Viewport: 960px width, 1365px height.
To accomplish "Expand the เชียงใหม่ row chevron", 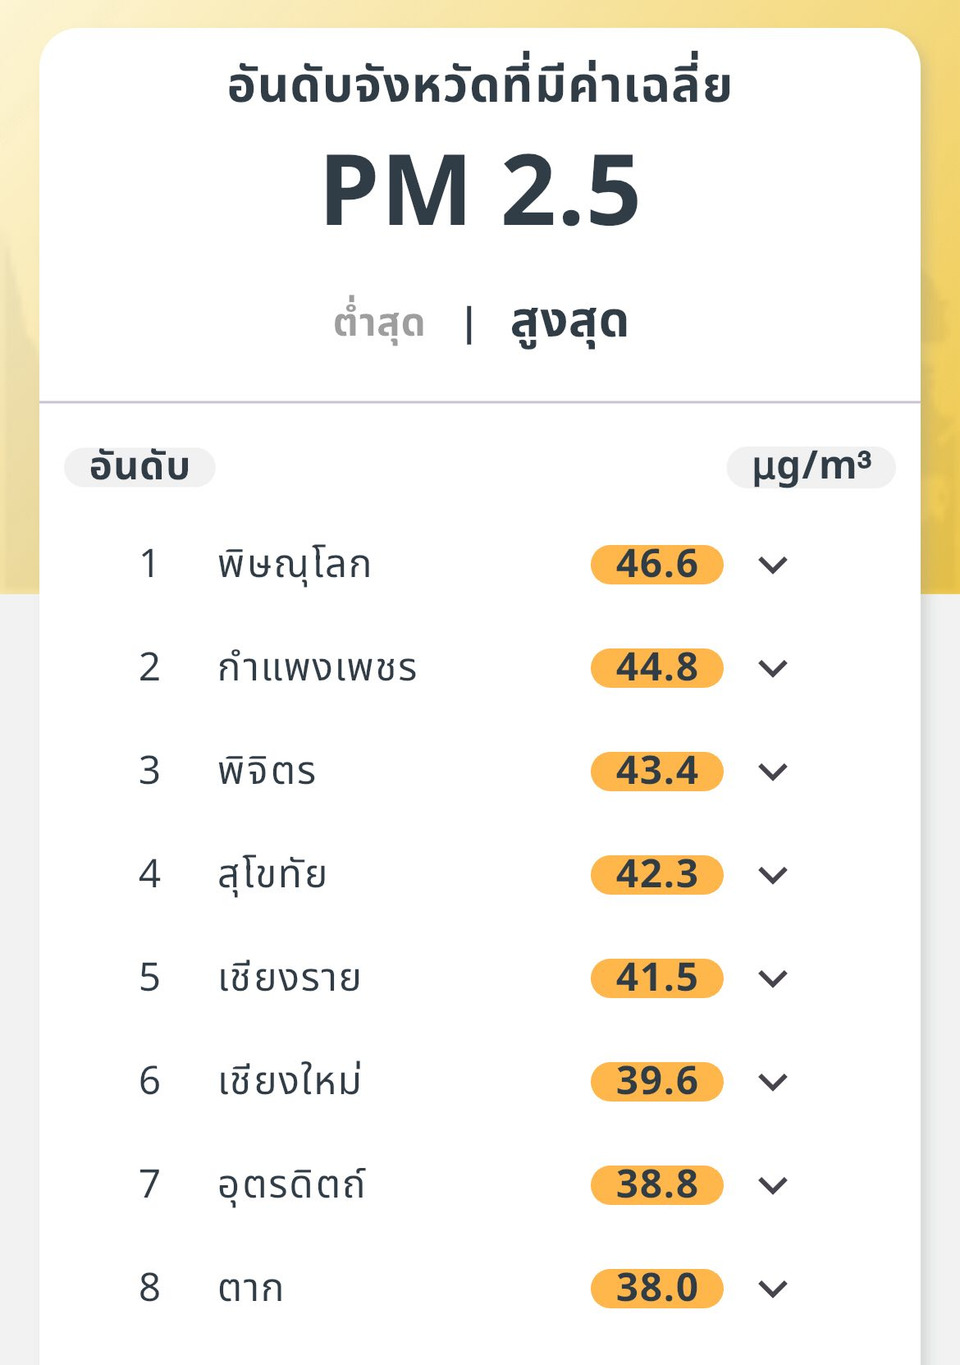I will (773, 1081).
